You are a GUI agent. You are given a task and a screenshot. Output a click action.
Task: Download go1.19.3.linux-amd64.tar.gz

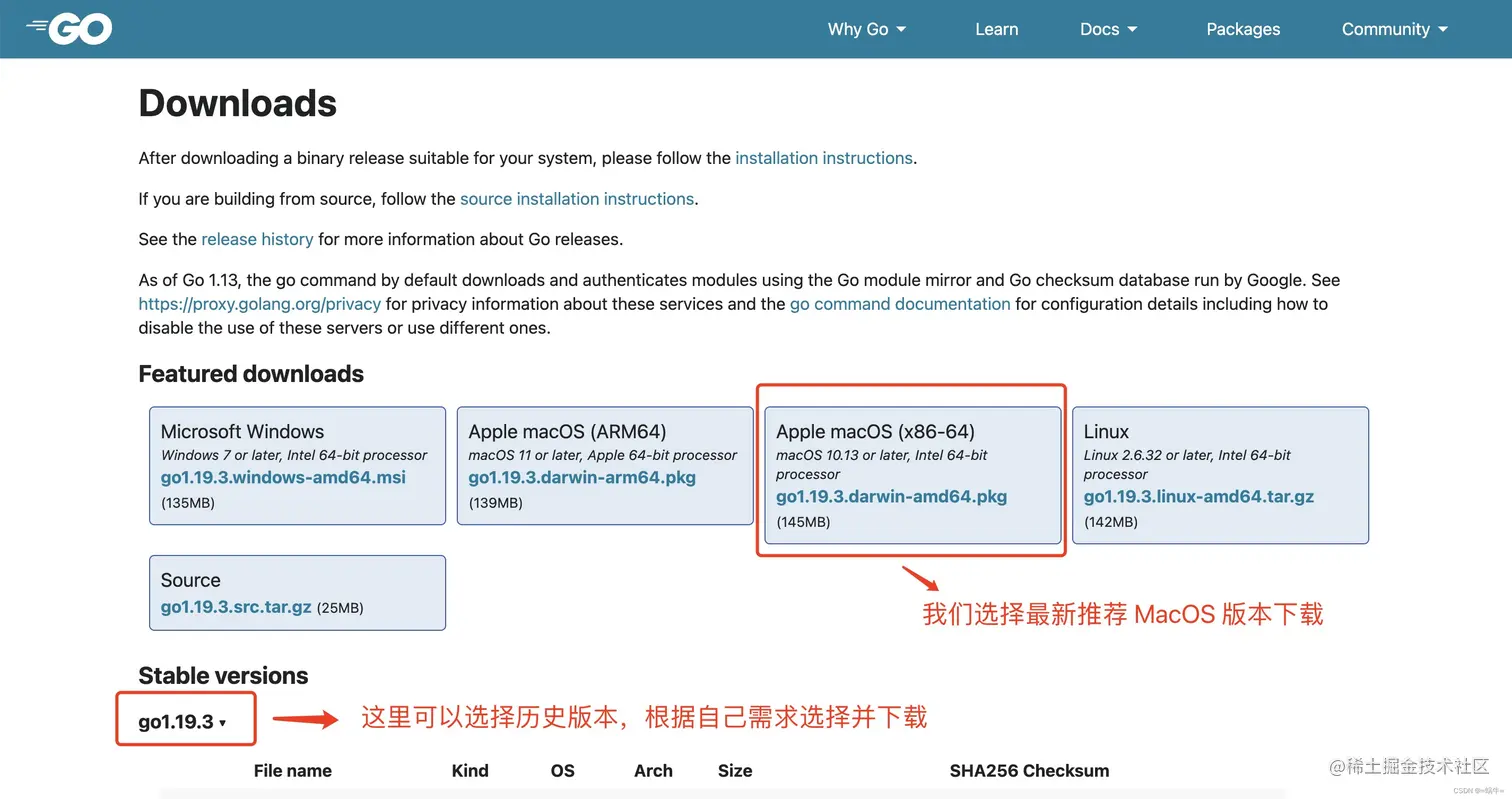[x=1199, y=496]
